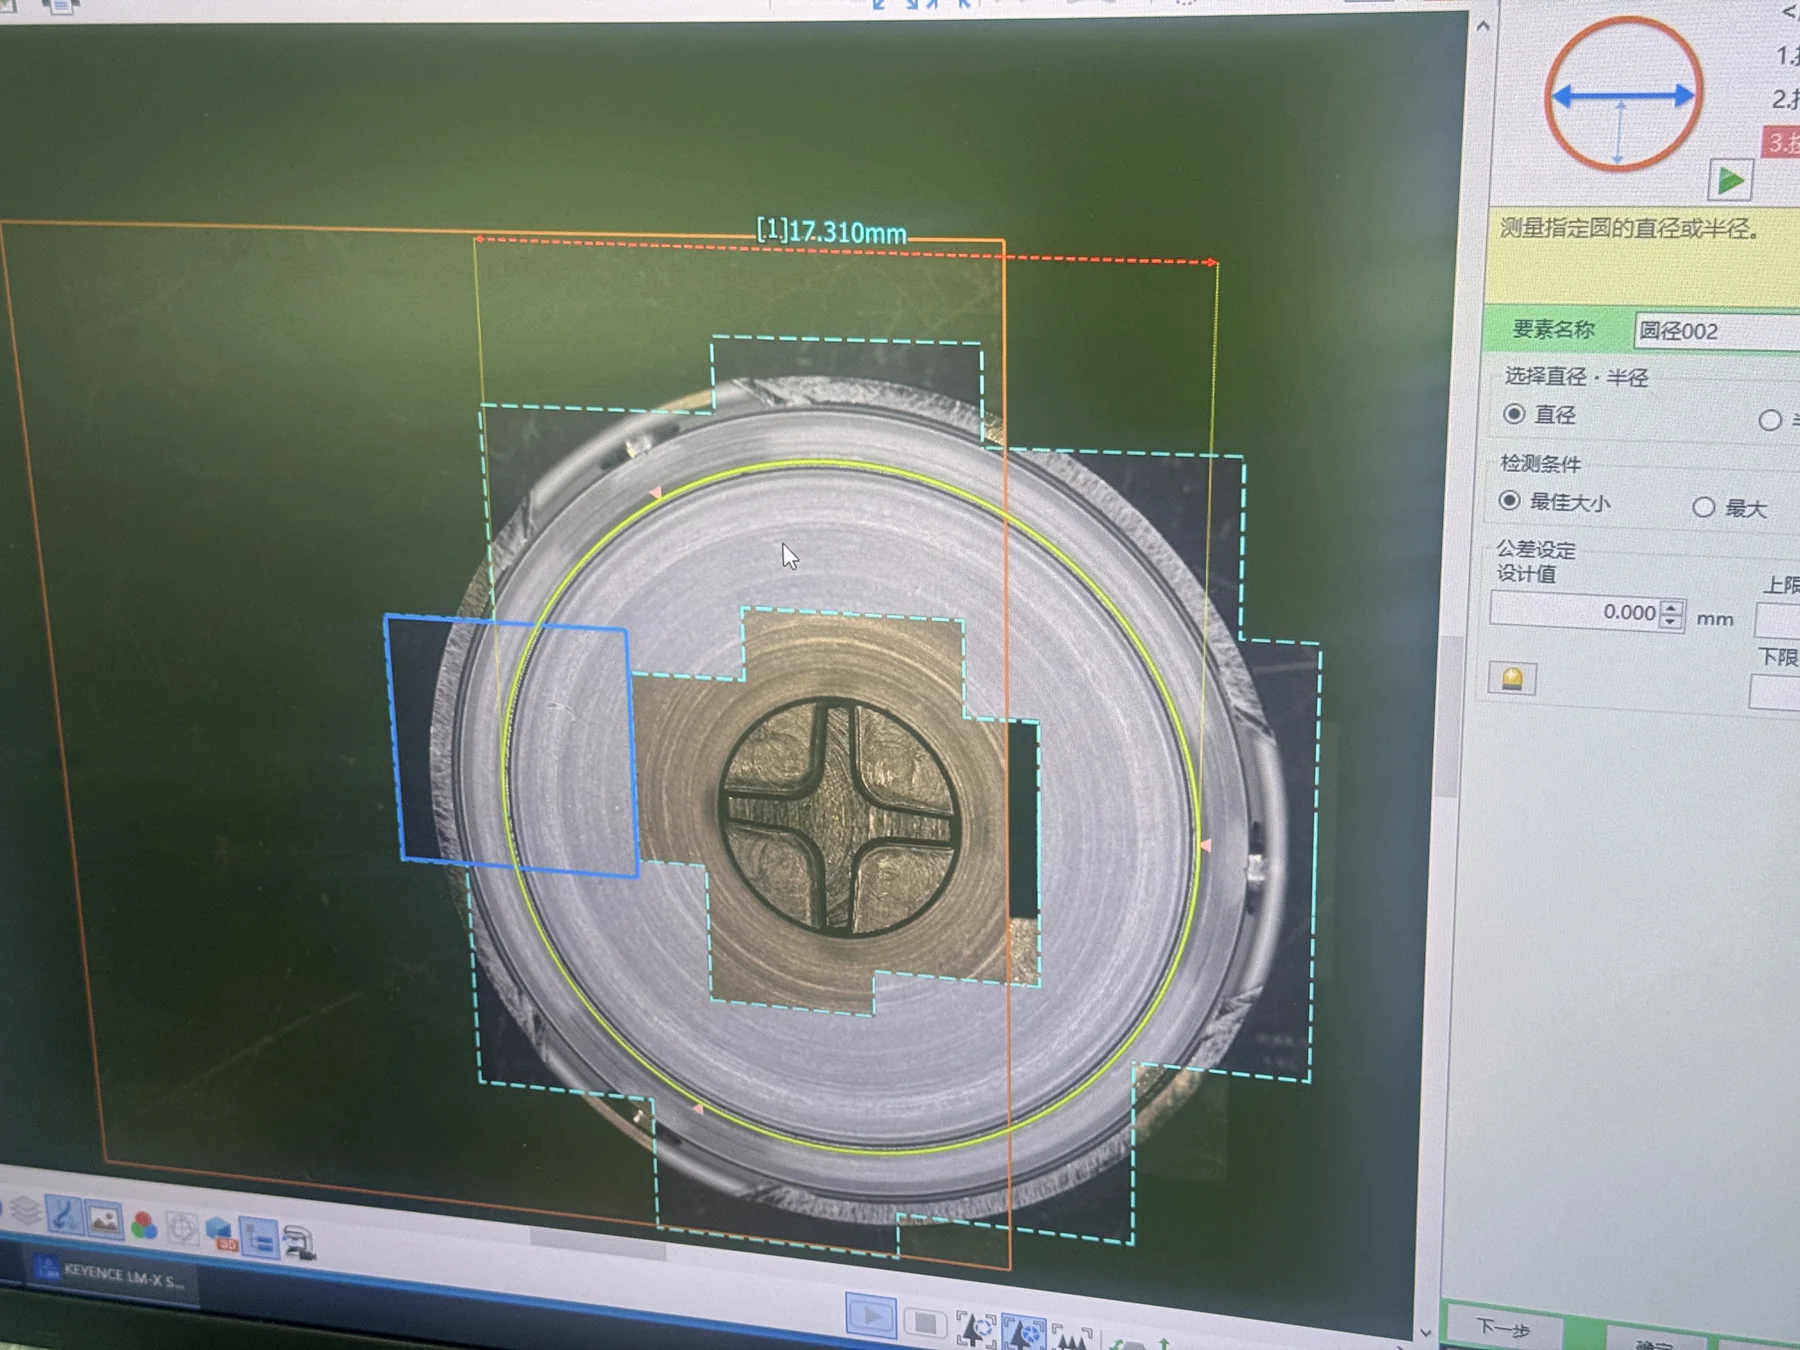Click the 下一步 button
1800x1350 pixels.
click(x=1503, y=1328)
